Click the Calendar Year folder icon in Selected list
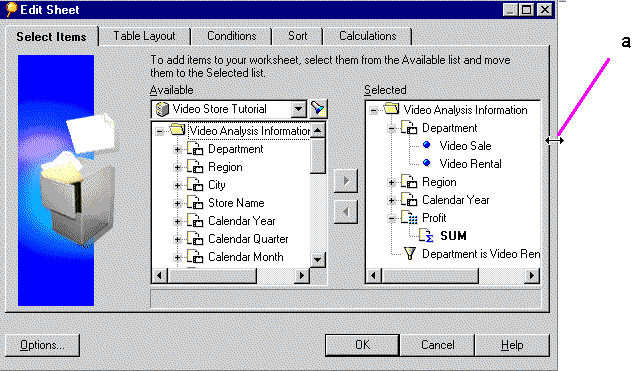The height and width of the screenshot is (371, 635). coord(409,200)
